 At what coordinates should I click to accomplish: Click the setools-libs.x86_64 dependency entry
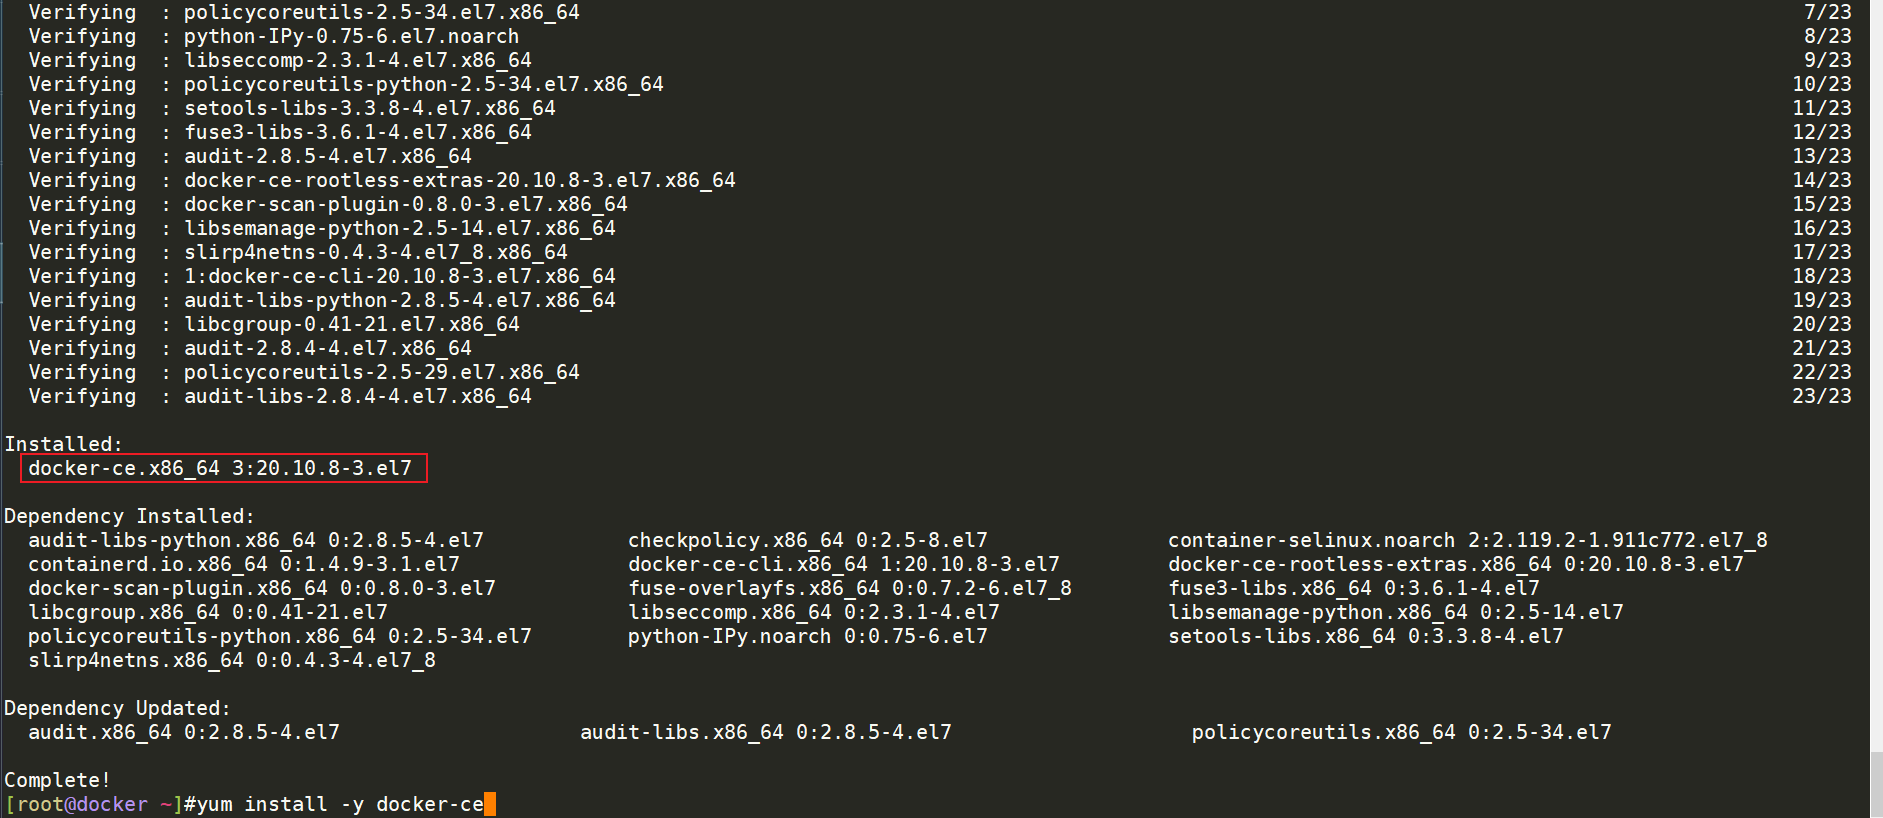[1366, 636]
